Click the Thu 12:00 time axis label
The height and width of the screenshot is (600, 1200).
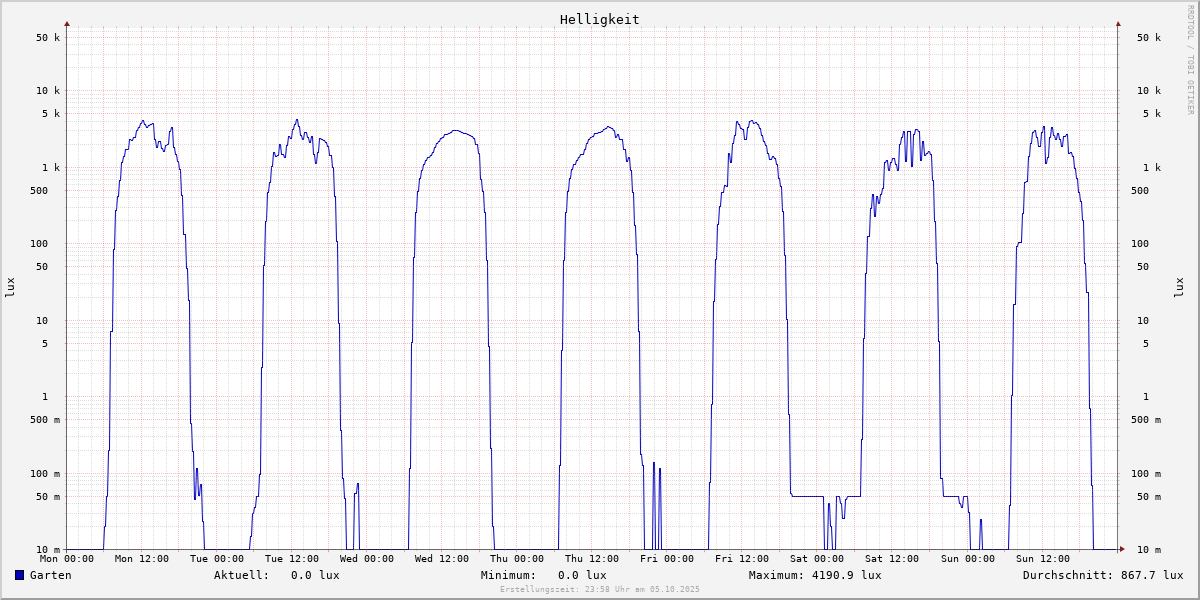pyautogui.click(x=592, y=559)
